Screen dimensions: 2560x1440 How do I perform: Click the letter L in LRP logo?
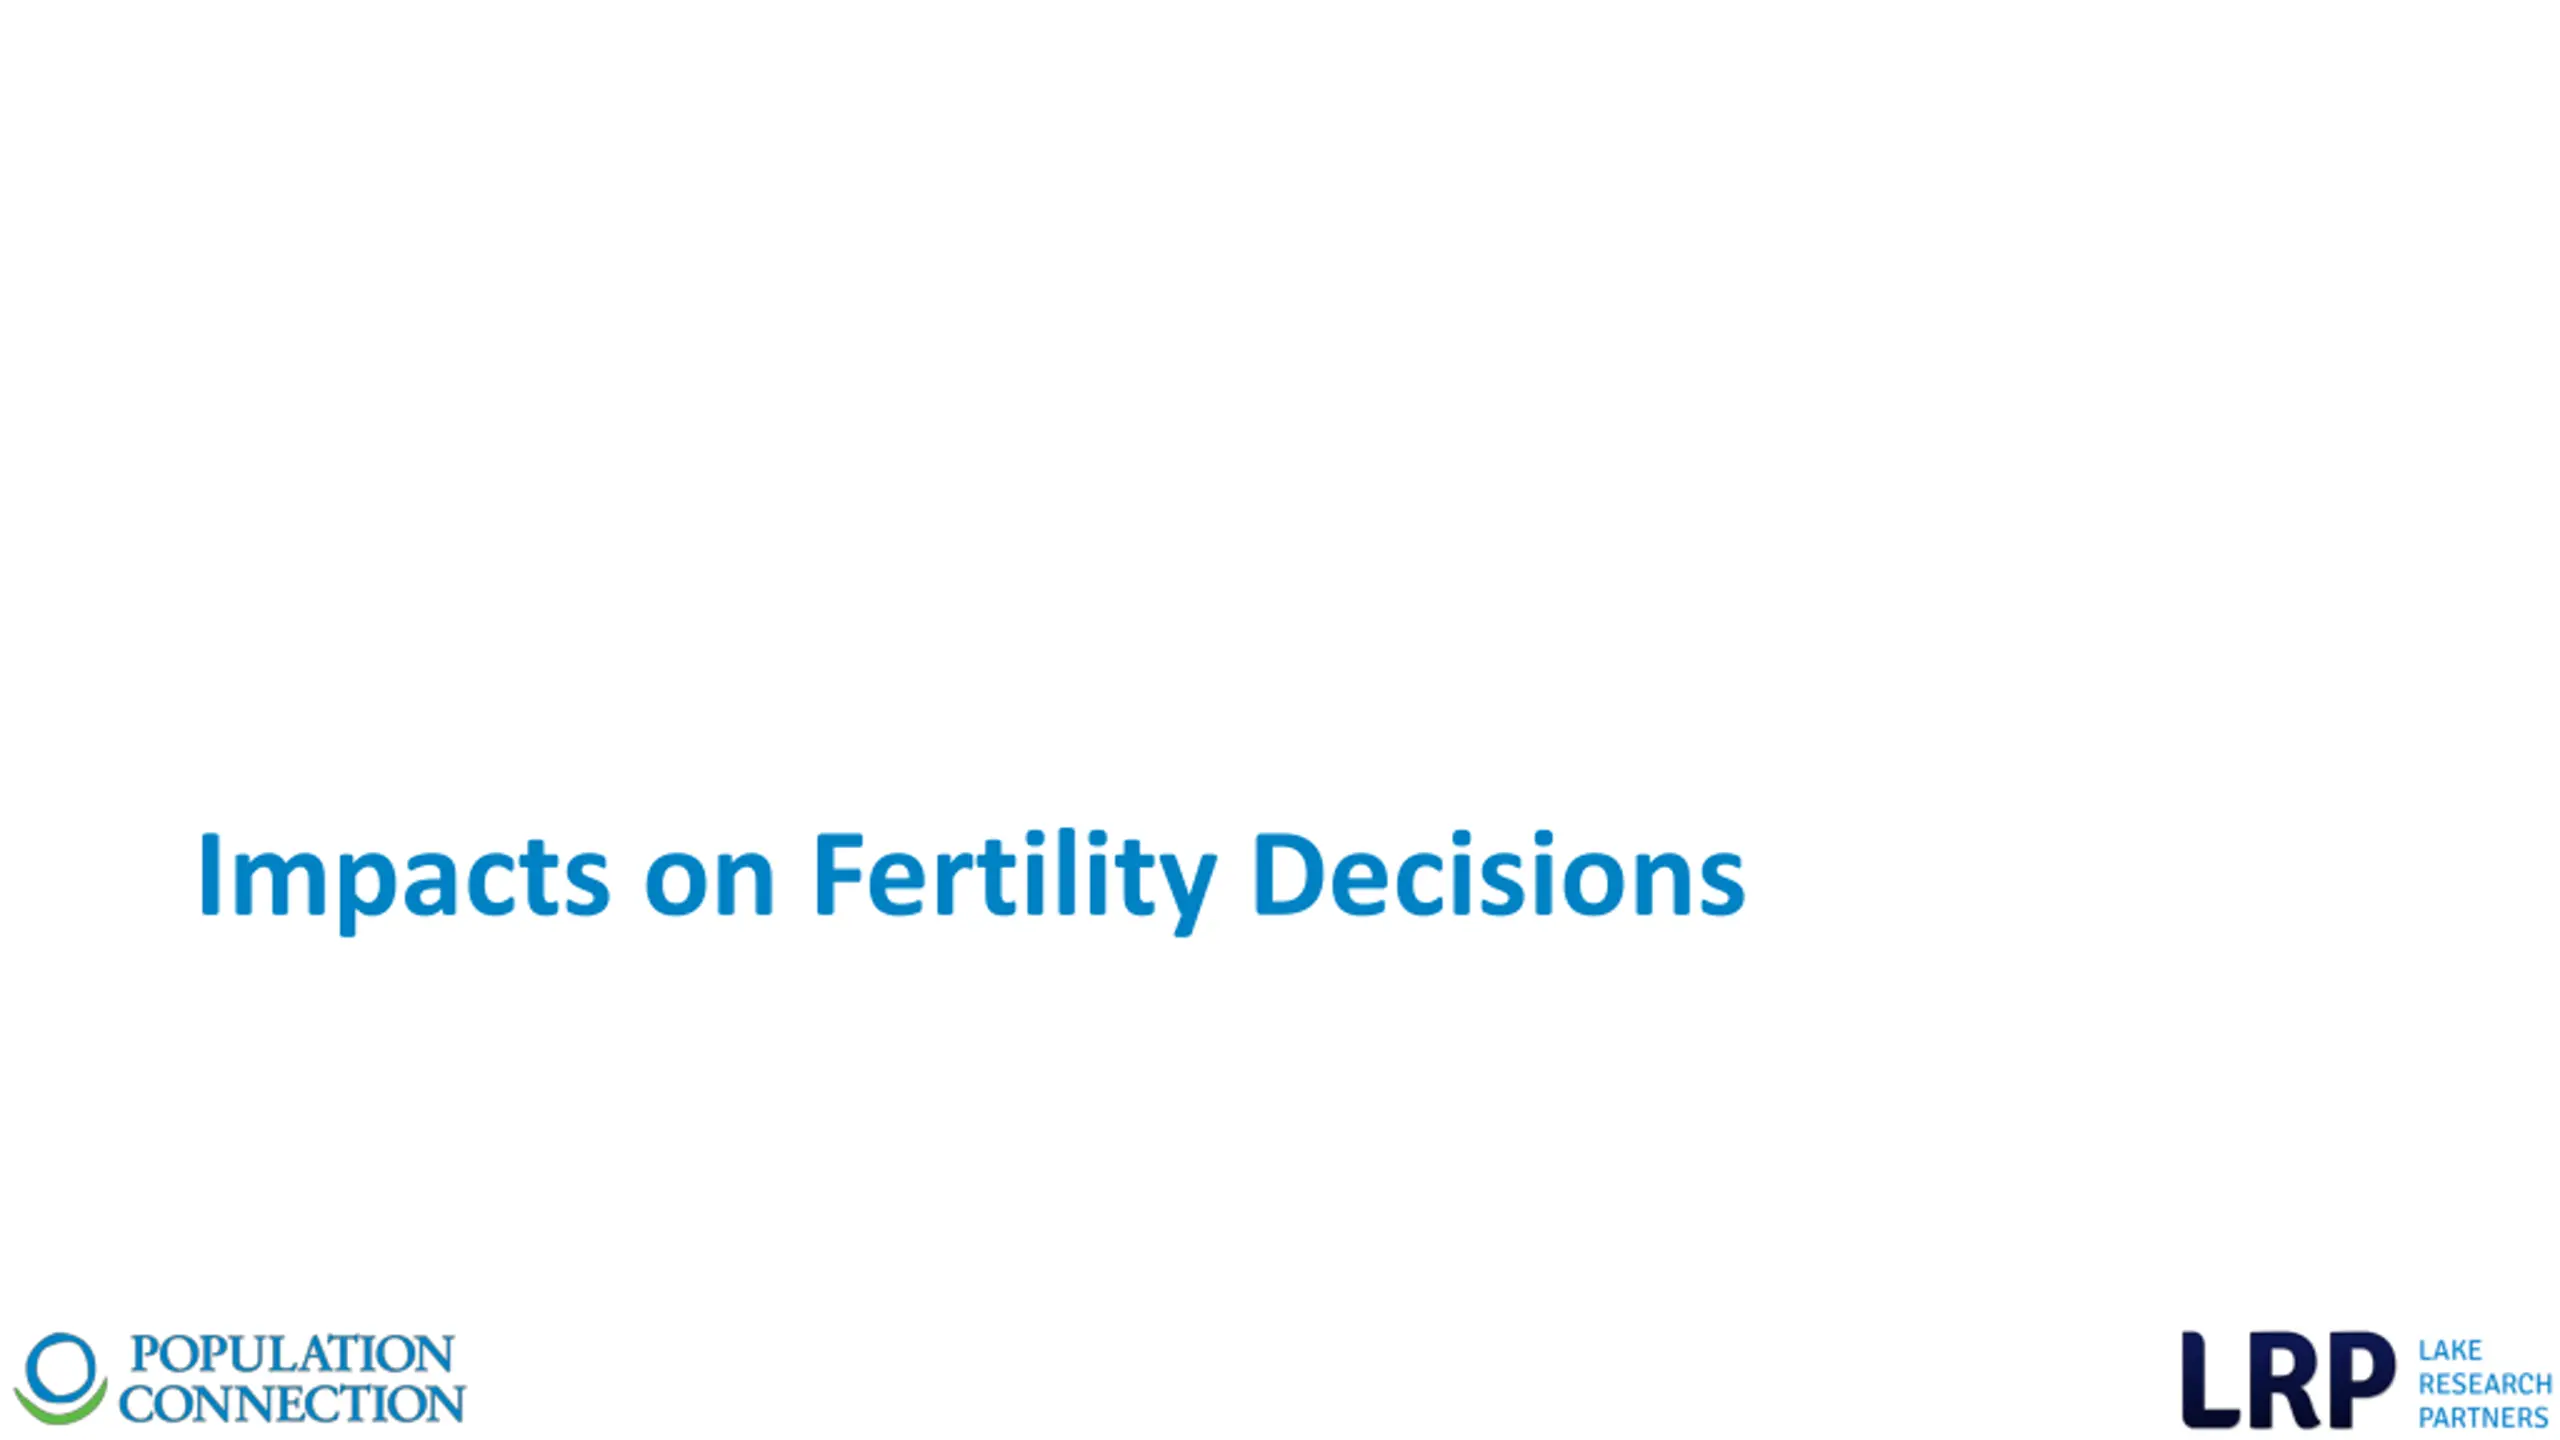[2210, 1380]
